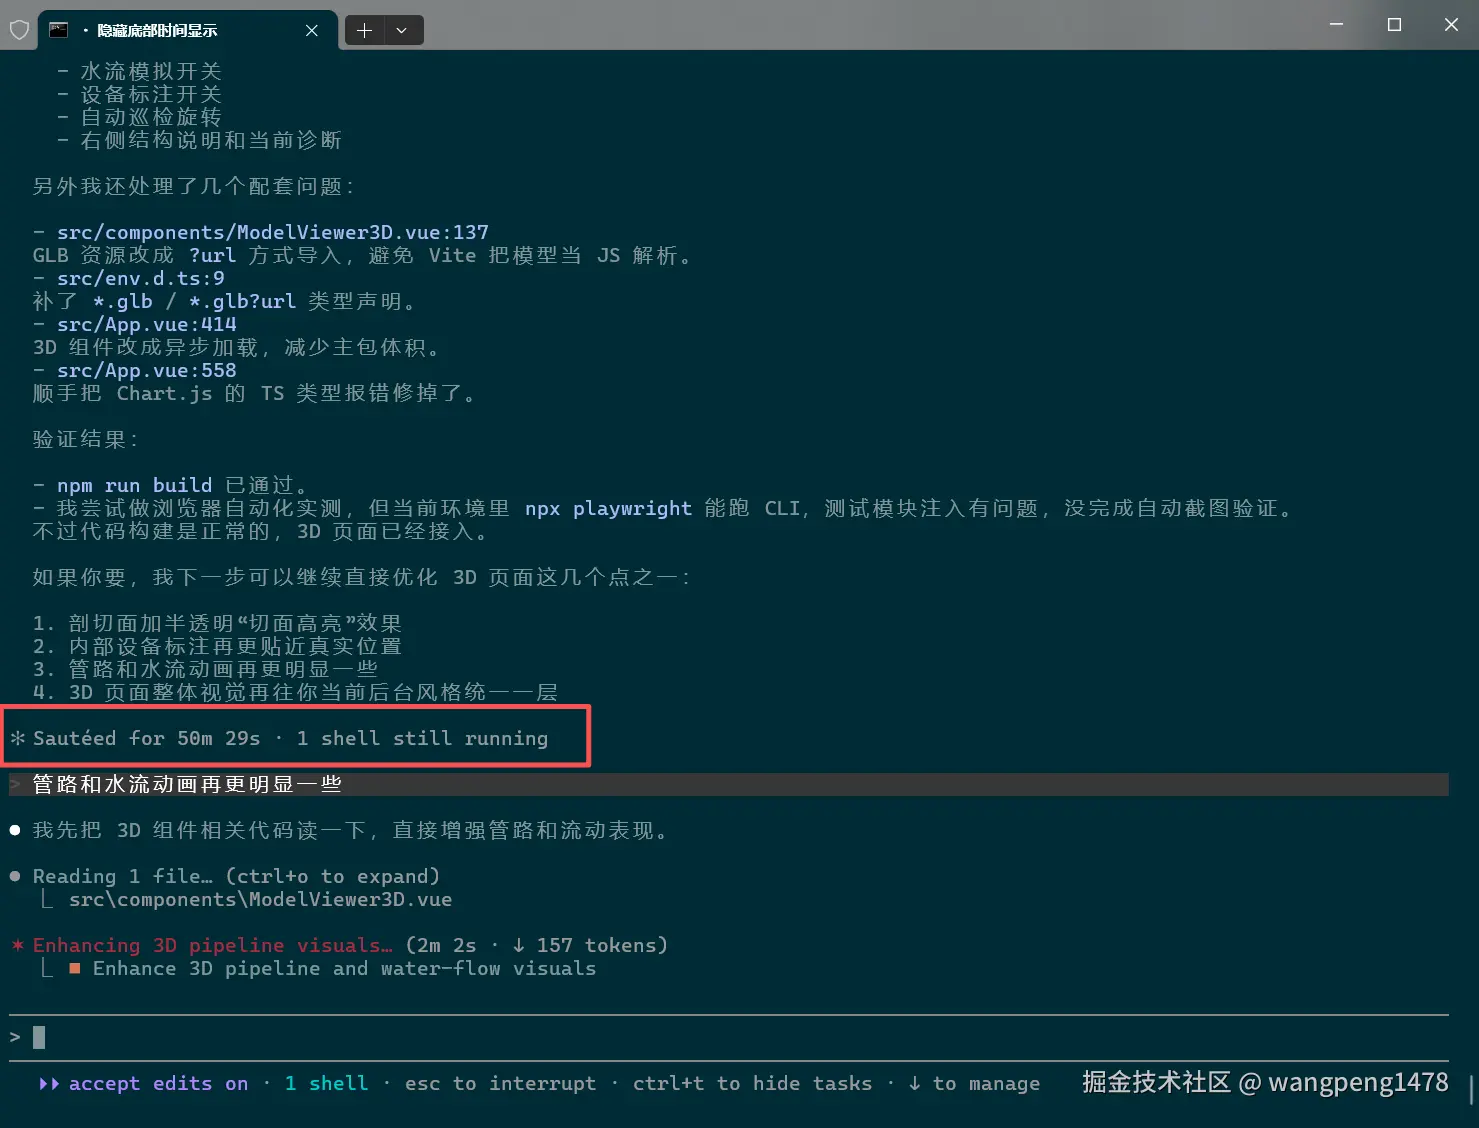
Task: Click the spinner icon beside Sautéed status
Action: (x=16, y=737)
